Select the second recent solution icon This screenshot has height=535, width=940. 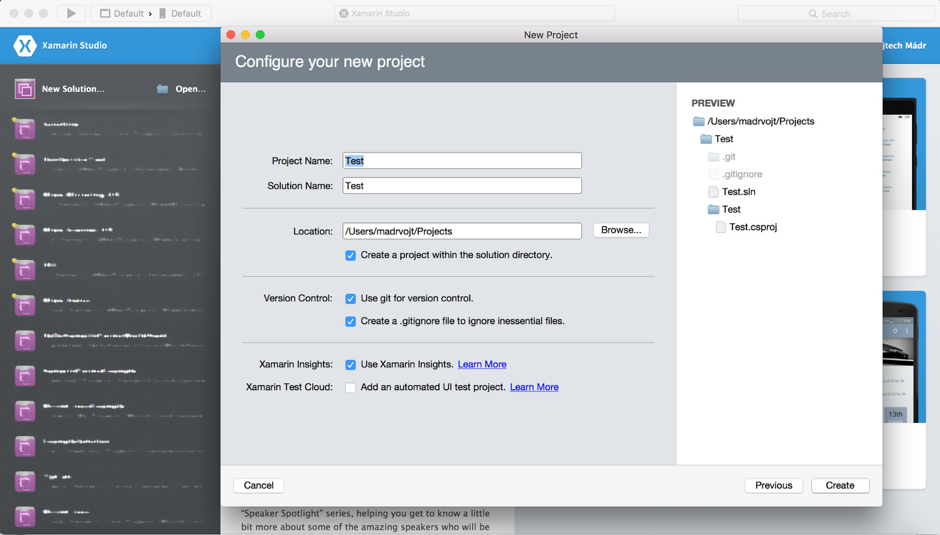(25, 164)
